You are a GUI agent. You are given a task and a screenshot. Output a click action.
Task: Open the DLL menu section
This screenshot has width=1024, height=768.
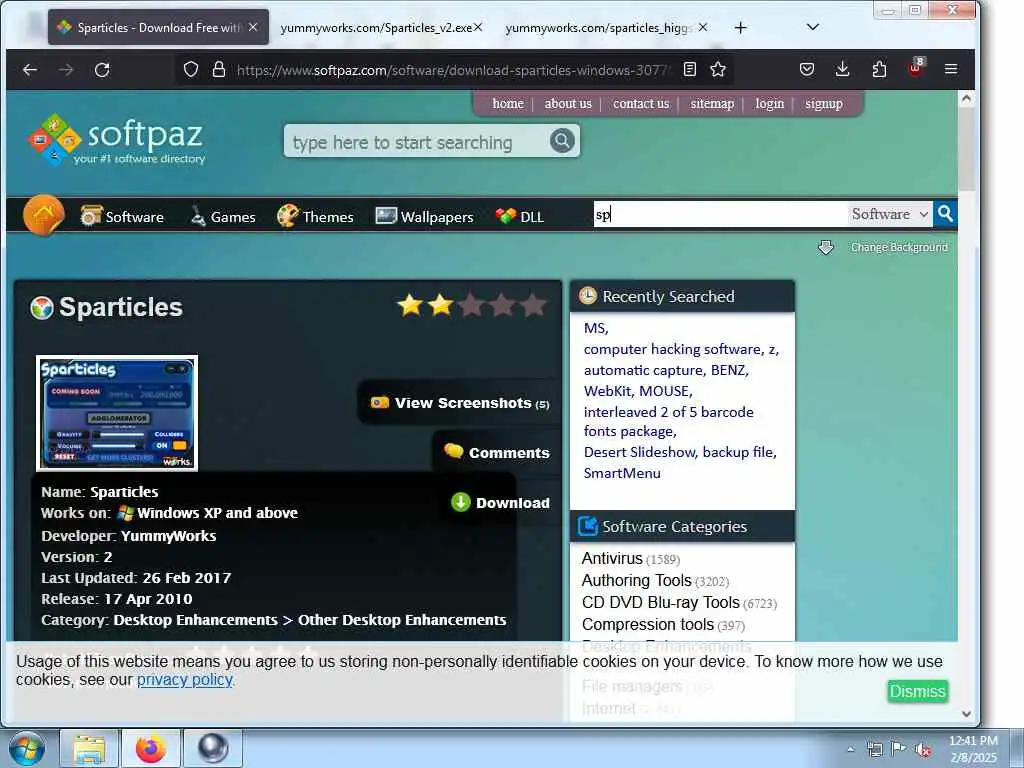coord(520,216)
